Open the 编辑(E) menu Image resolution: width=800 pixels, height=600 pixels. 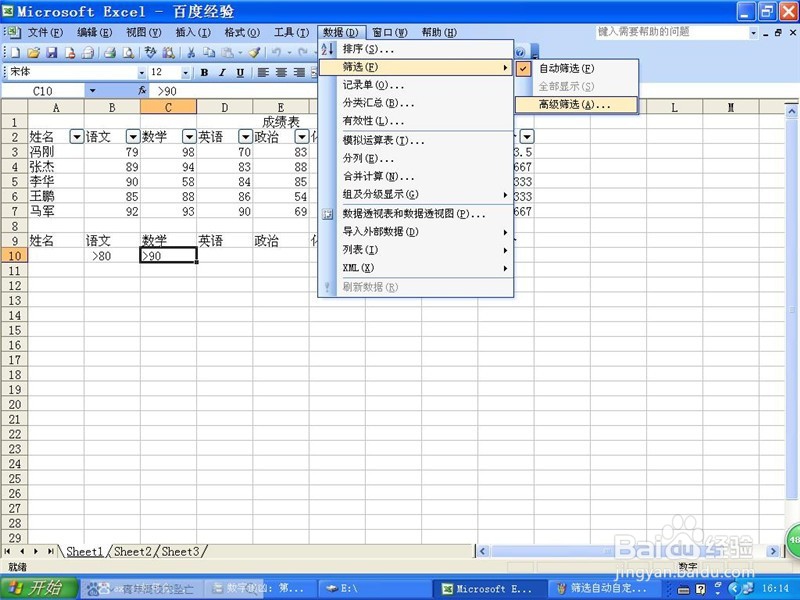tap(94, 32)
